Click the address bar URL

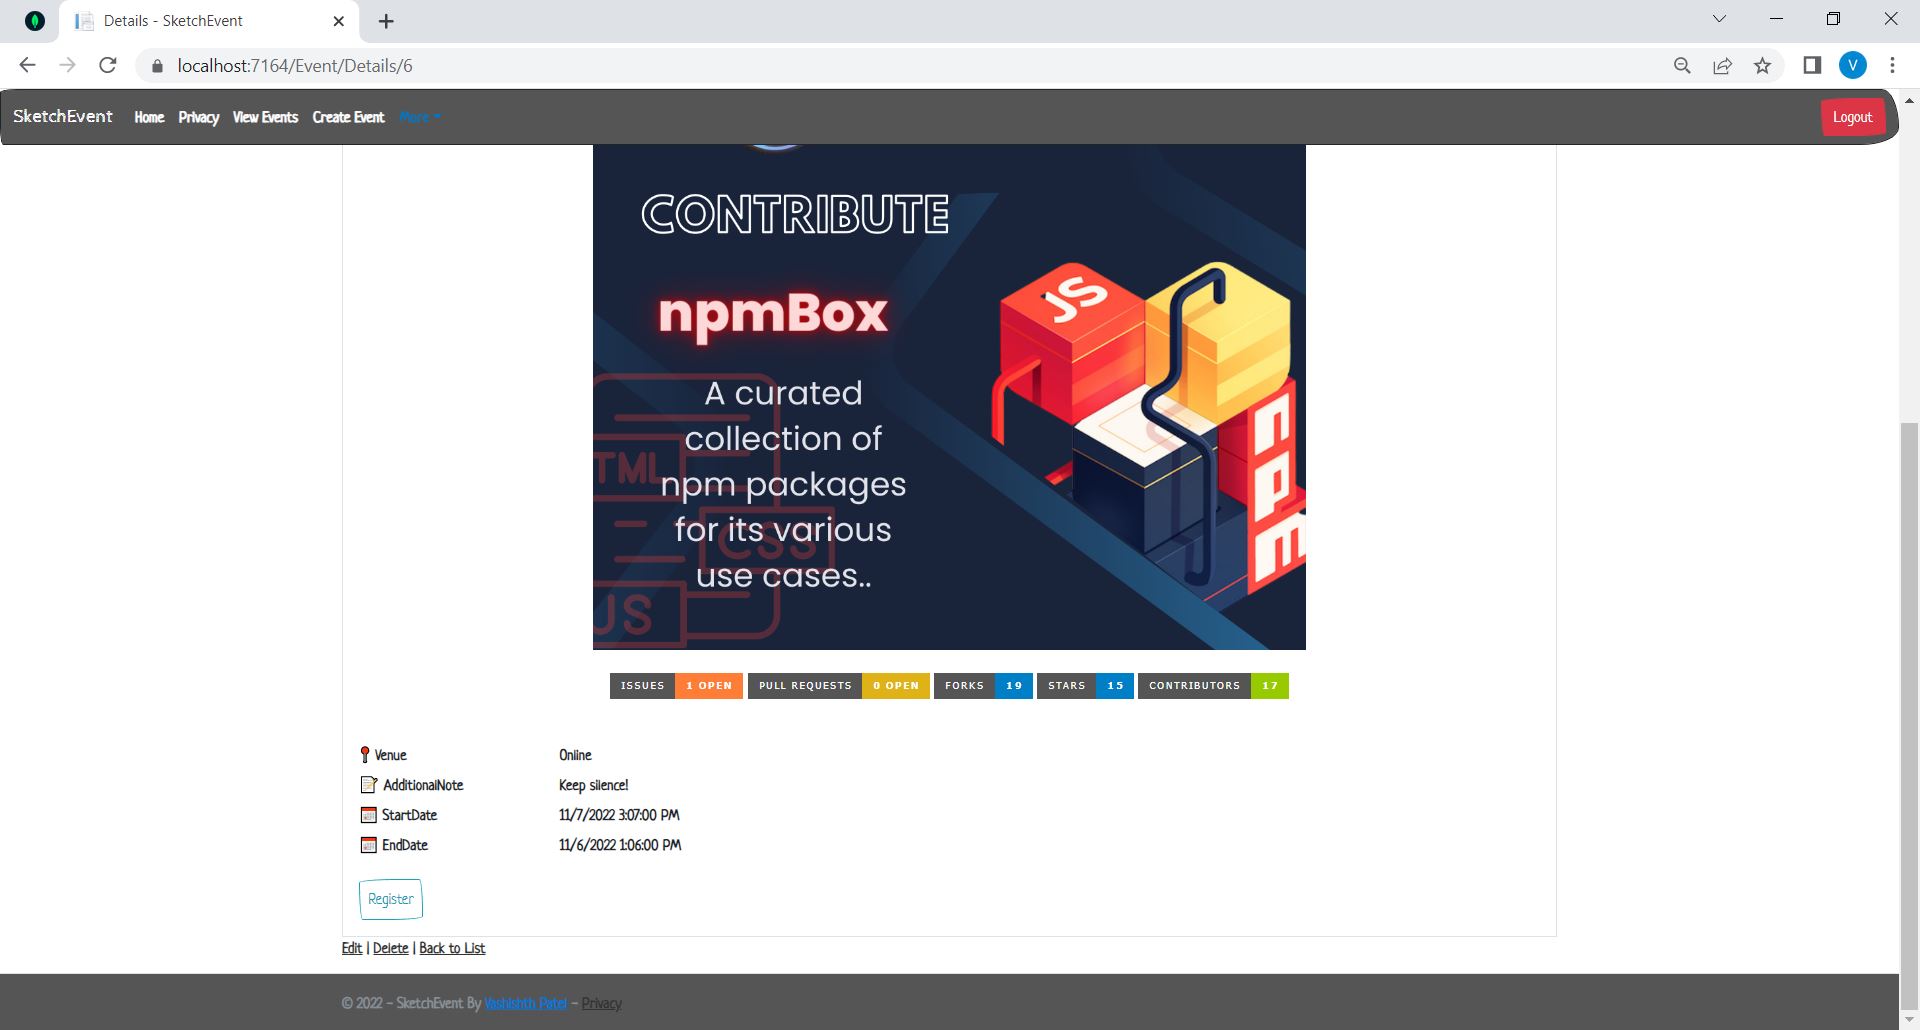[295, 66]
